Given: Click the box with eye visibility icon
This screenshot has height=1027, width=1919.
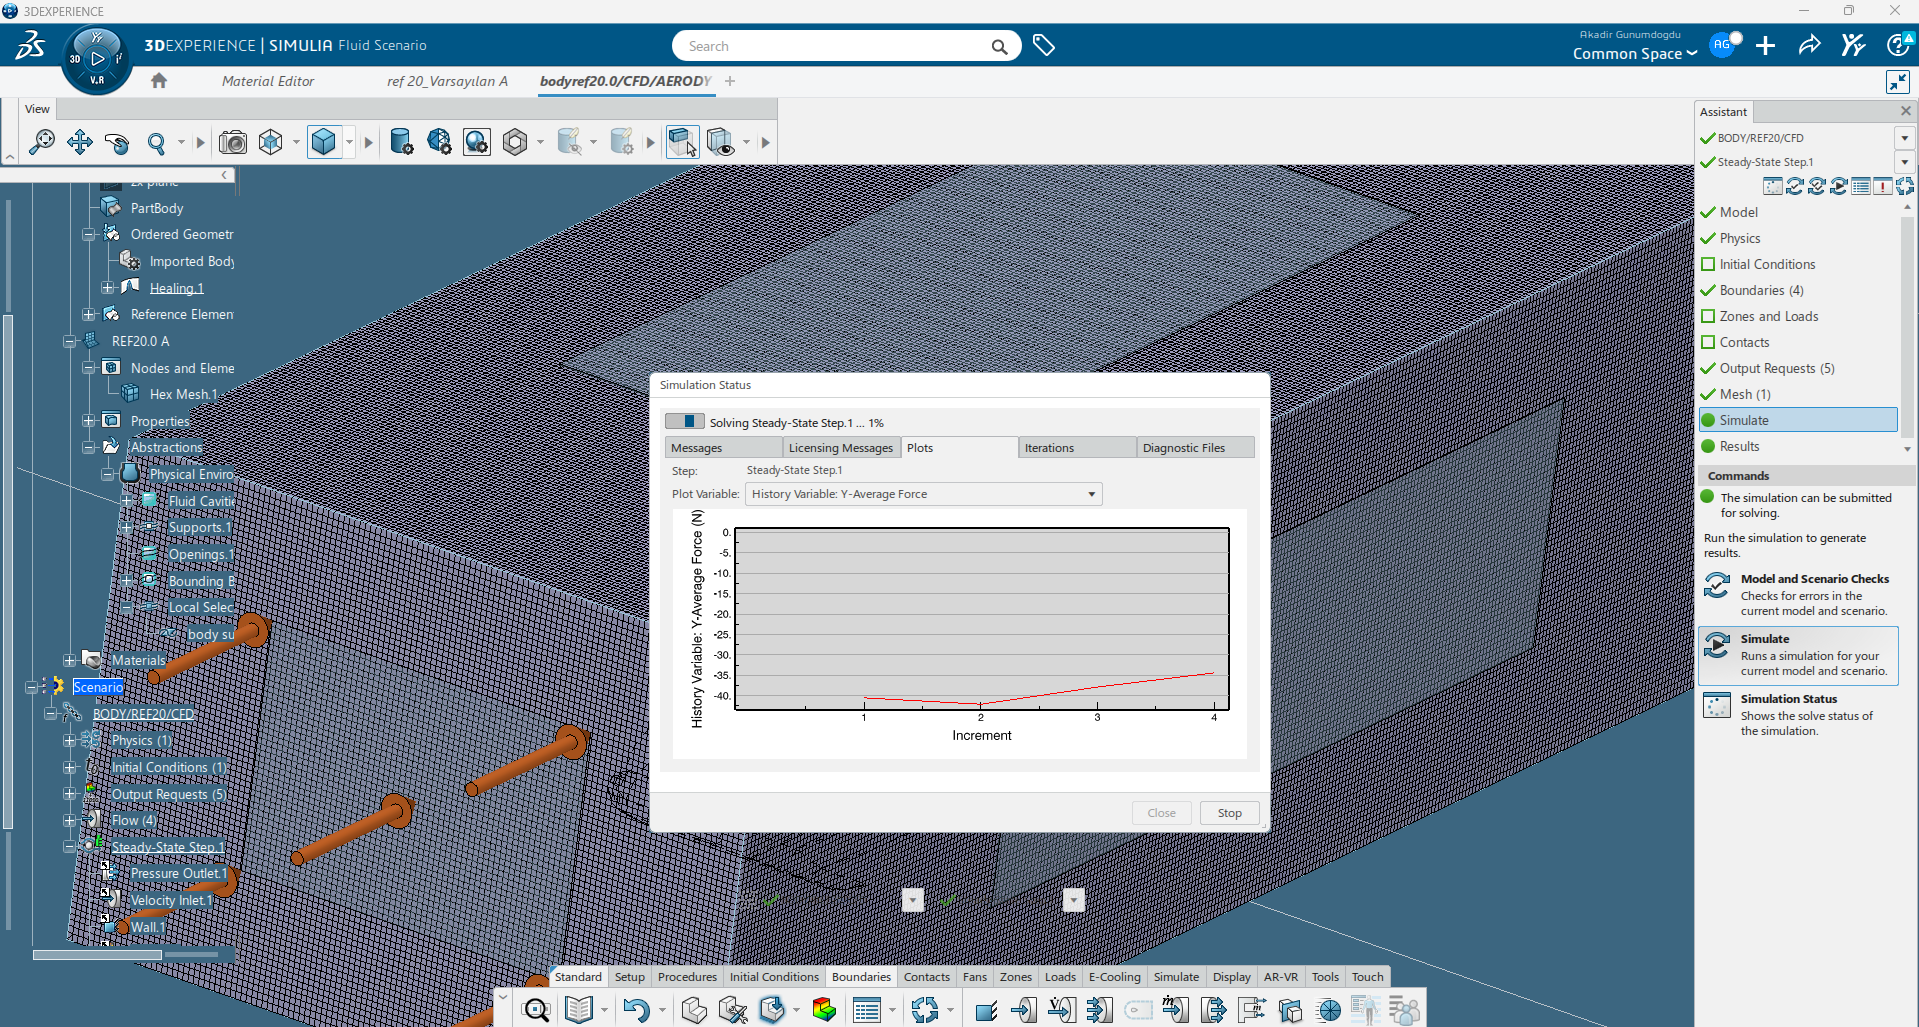Looking at the screenshot, I should pyautogui.click(x=720, y=142).
